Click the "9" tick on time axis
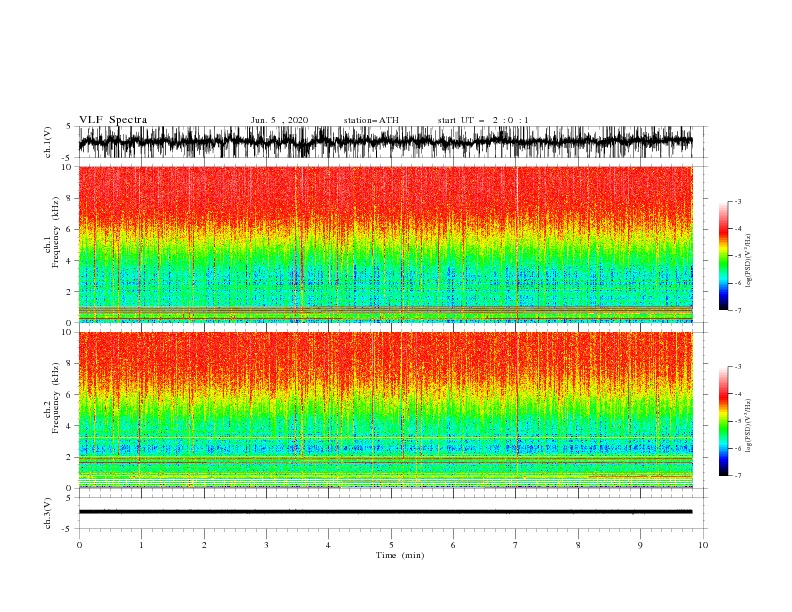The image size is (792, 612). tap(640, 545)
